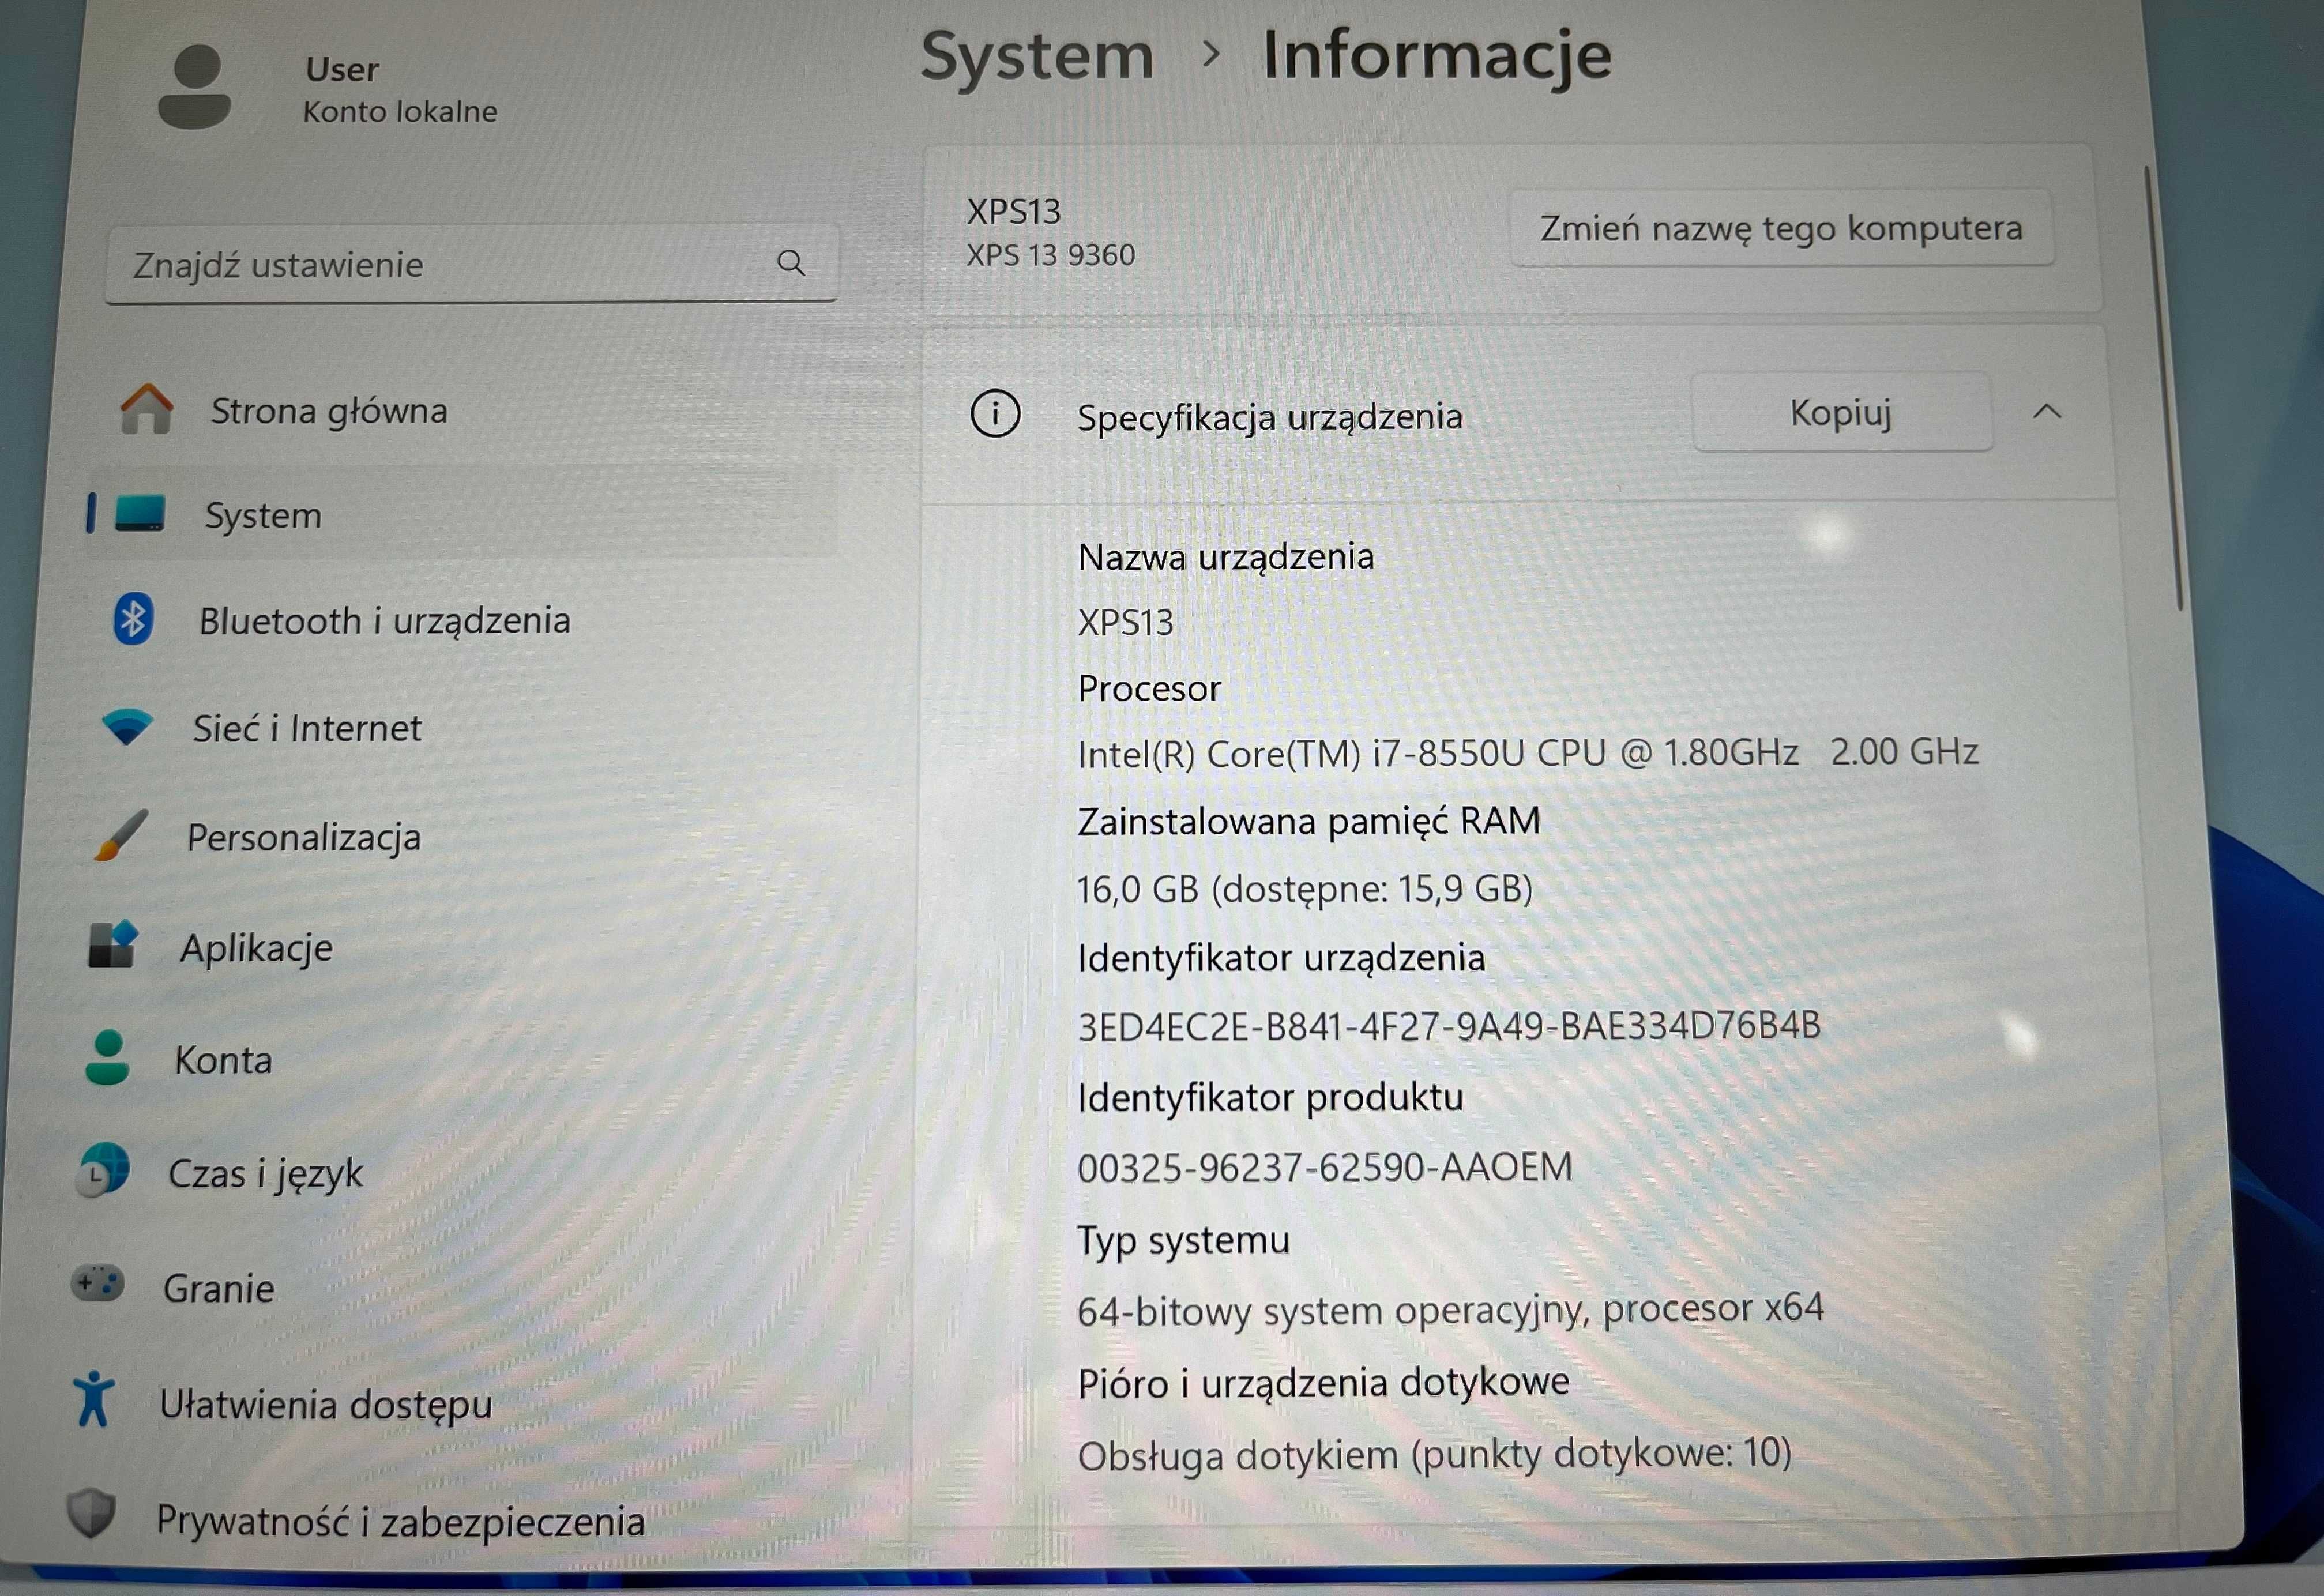Click the Nazwa urządzenia label
Viewport: 2324px width, 1596px height.
pyautogui.click(x=1226, y=558)
